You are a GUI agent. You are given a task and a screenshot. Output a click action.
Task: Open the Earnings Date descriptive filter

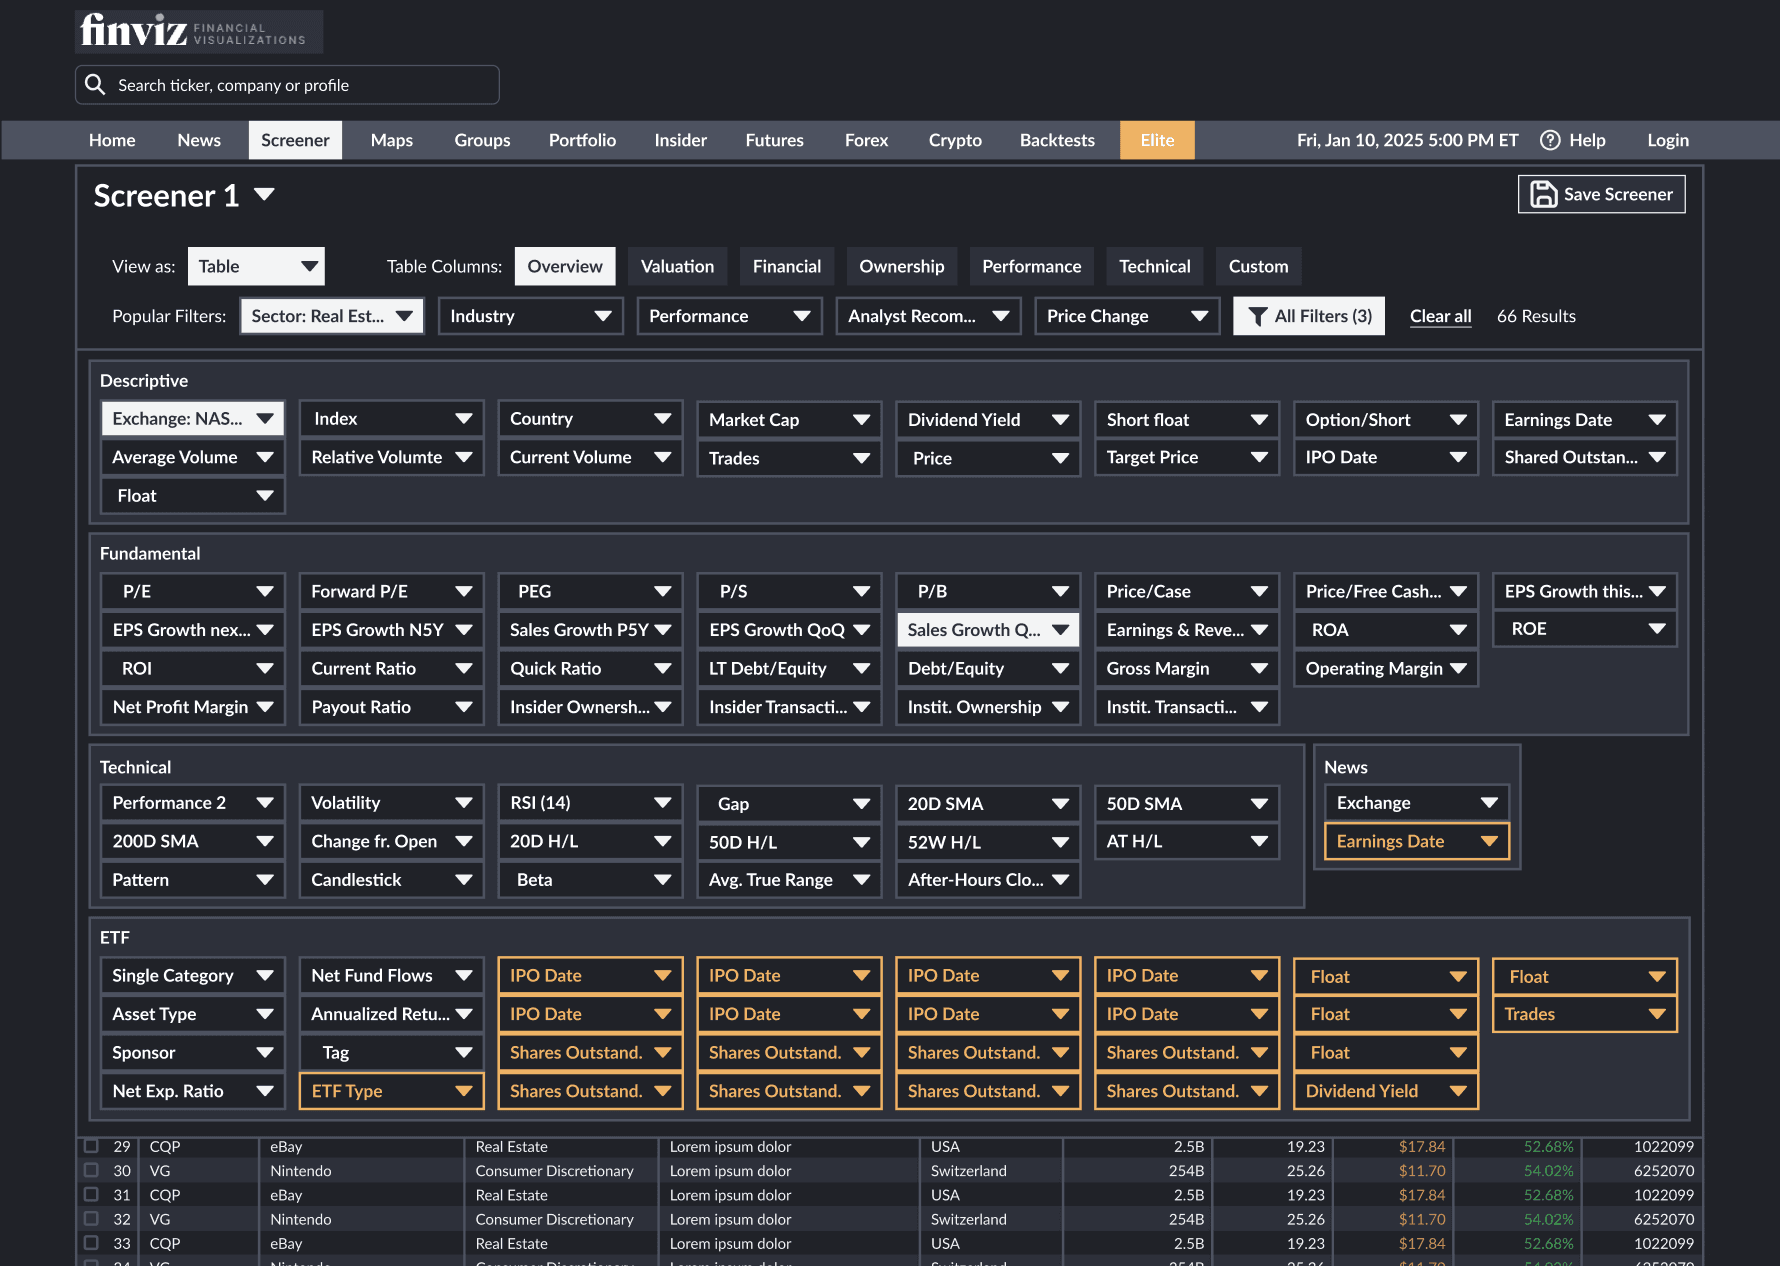pyautogui.click(x=1584, y=420)
